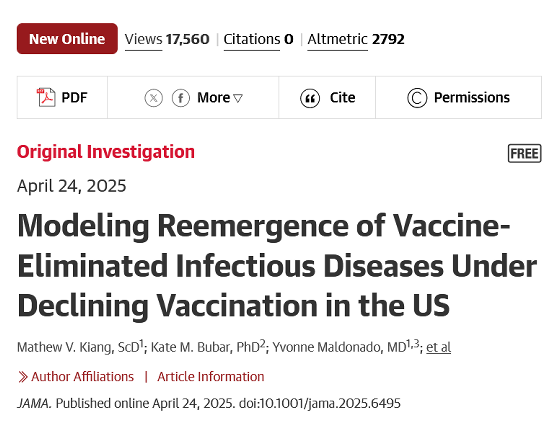Image resolution: width=560 pixels, height=426 pixels.
Task: Click the quotation mark Cite icon
Action: [310, 98]
